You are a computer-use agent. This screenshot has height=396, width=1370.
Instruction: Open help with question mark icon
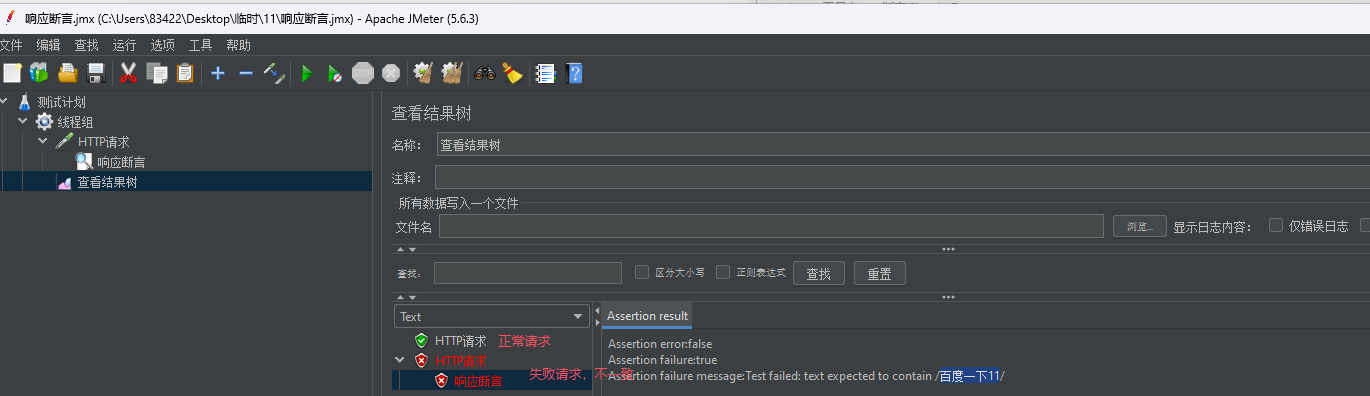point(574,73)
